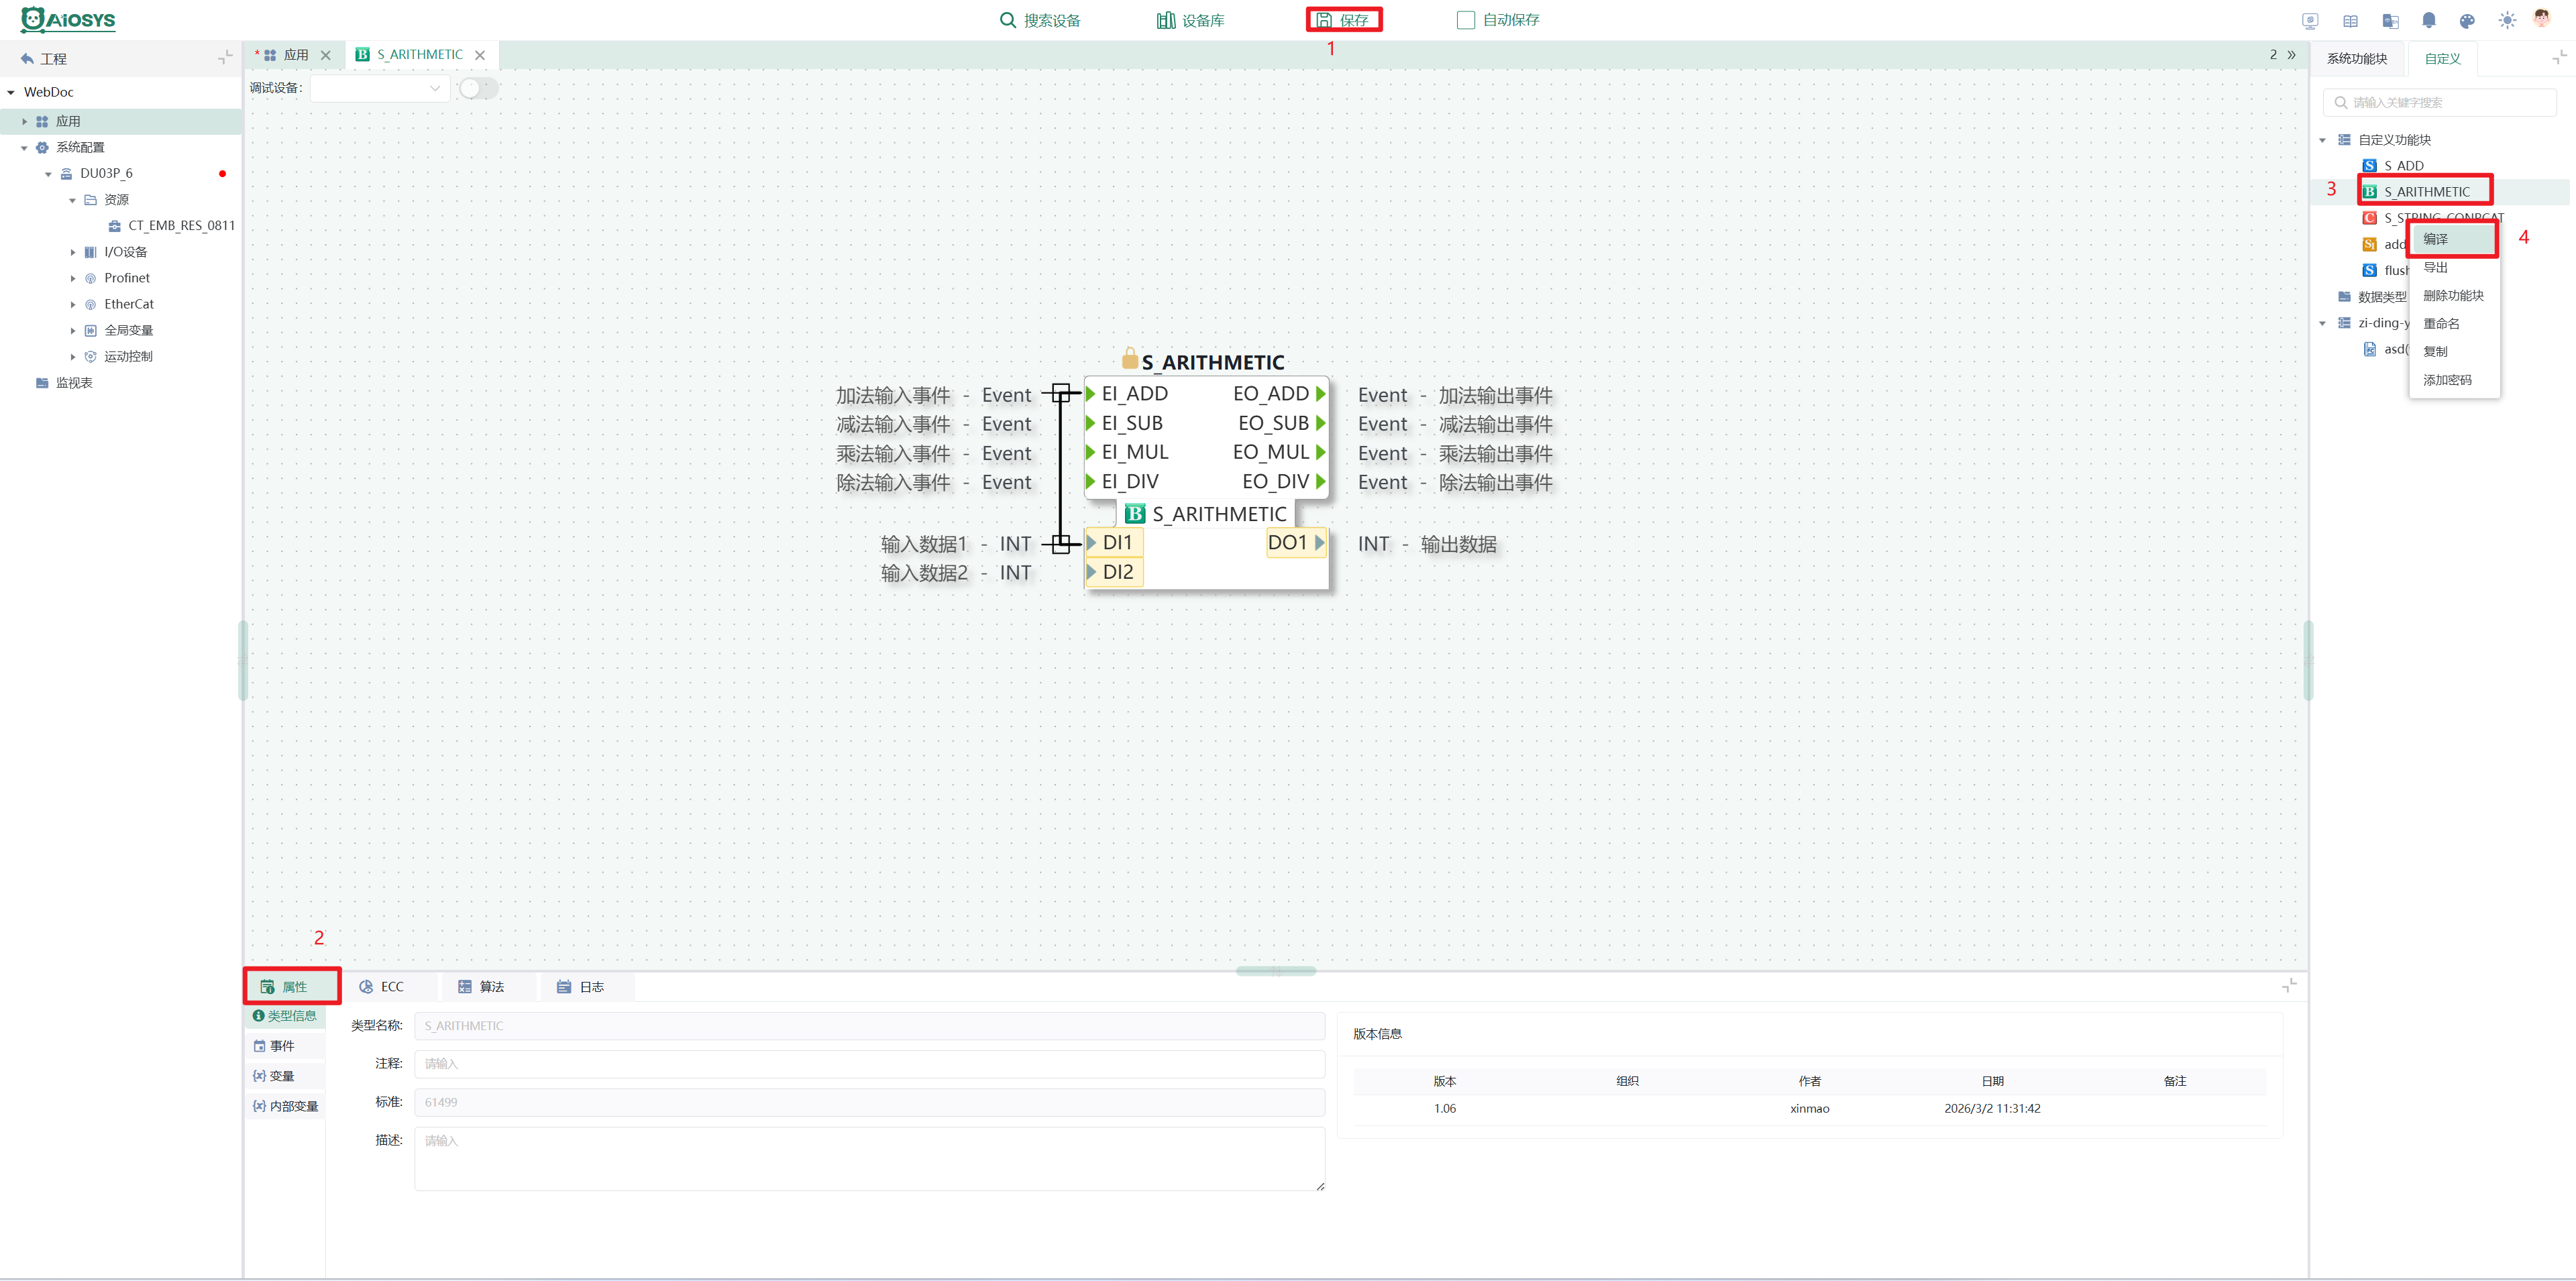Select CT_EMB_RES_0811 resource item
The width and height of the screenshot is (2576, 1281).
171,226
